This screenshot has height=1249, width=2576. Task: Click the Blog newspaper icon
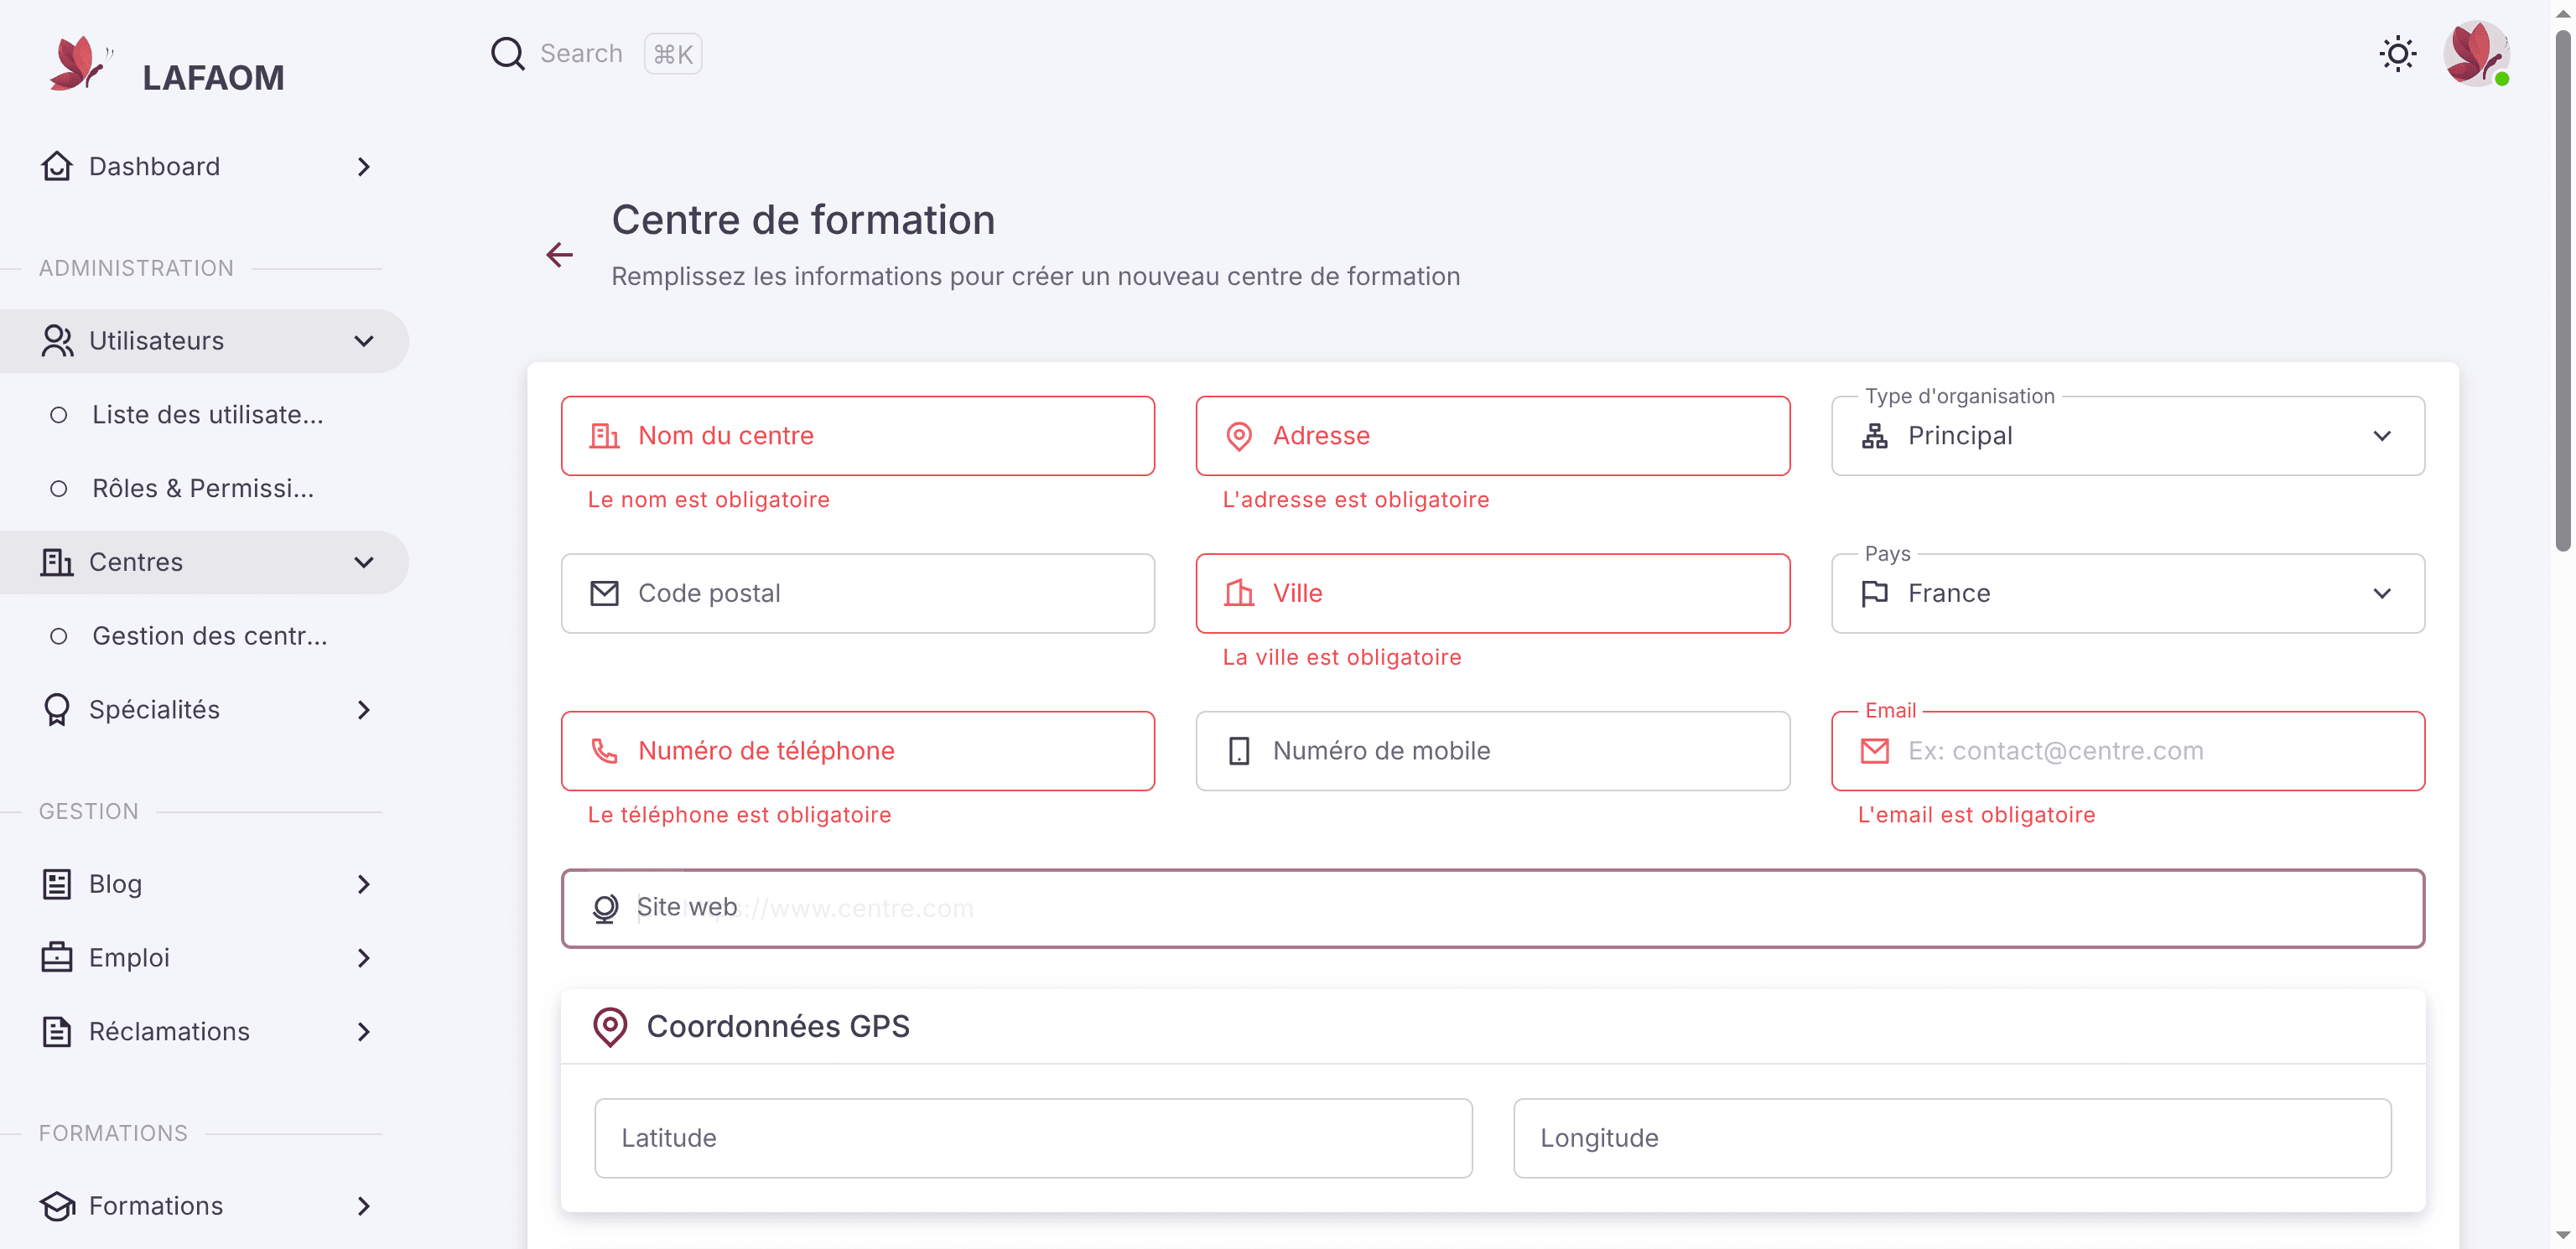point(57,884)
